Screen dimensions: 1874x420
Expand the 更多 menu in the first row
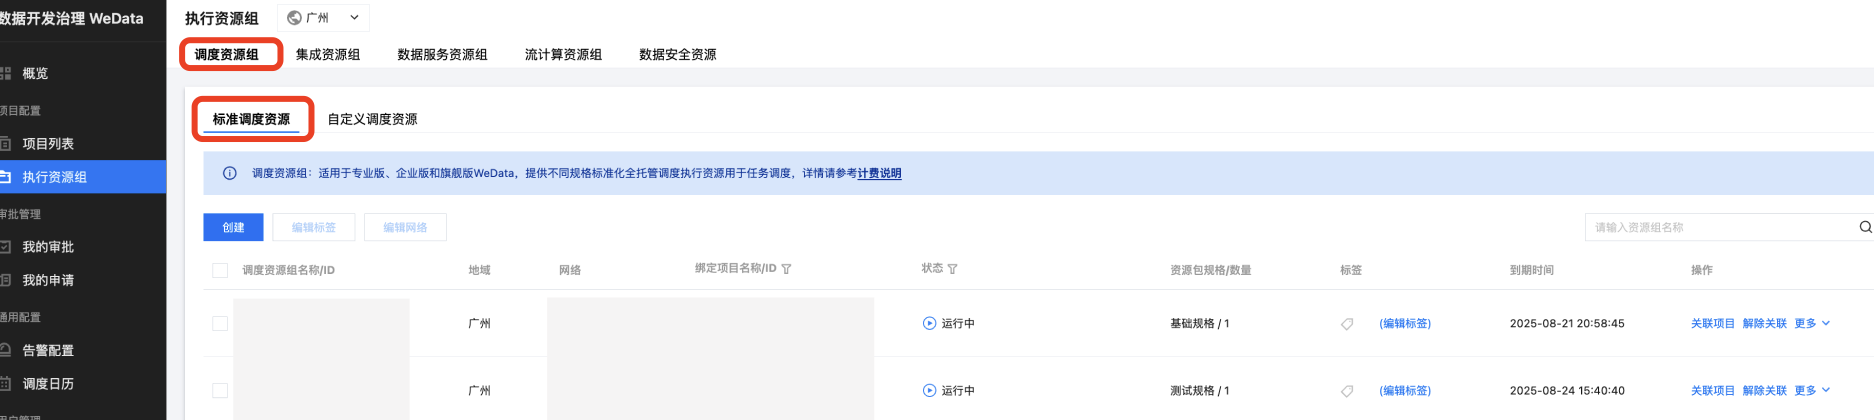click(1811, 324)
